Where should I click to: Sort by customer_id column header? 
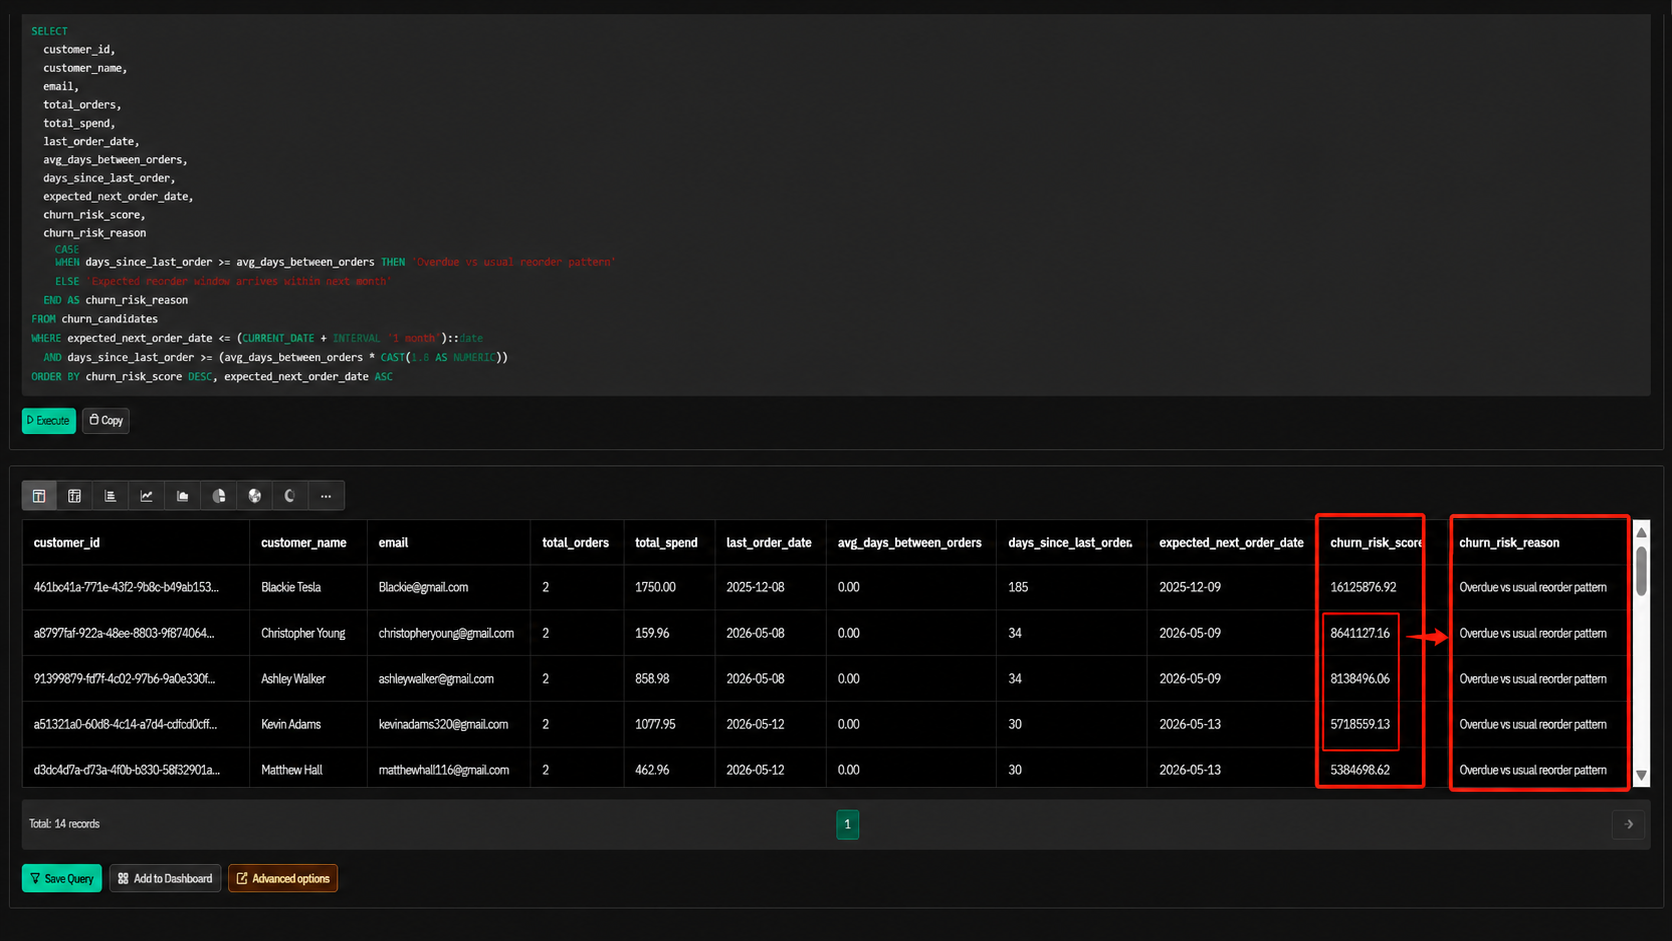[66, 543]
